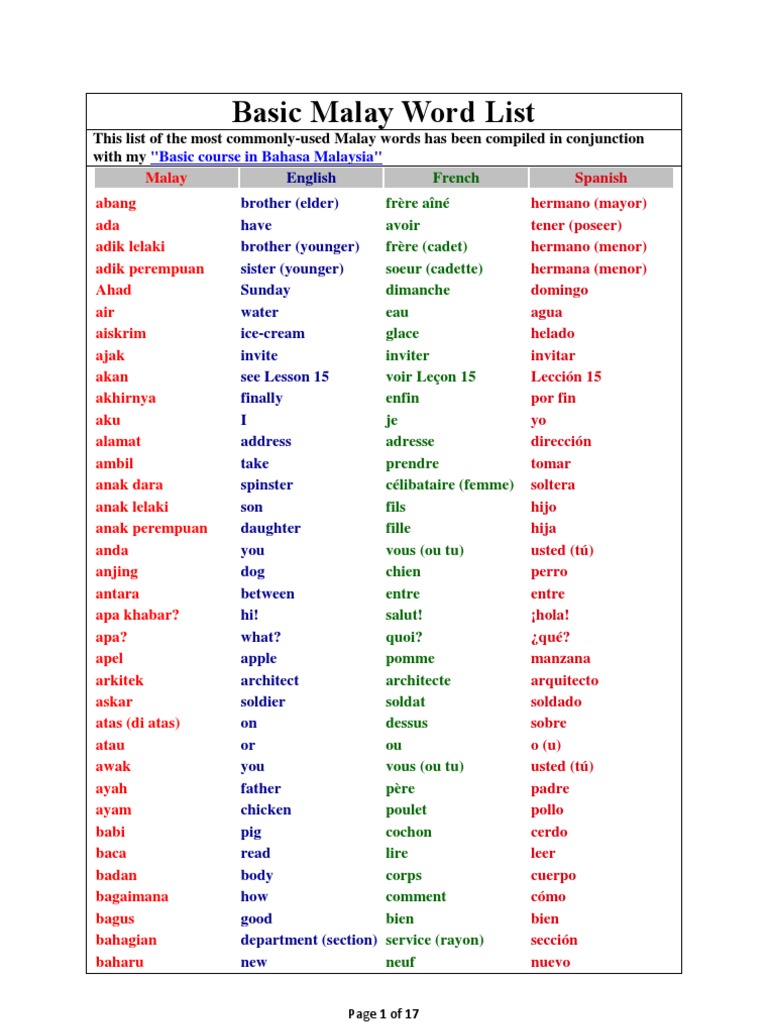768x1024 pixels.
Task: Open the Basic course in Bahasa Malaysia link
Action: [x=266, y=157]
